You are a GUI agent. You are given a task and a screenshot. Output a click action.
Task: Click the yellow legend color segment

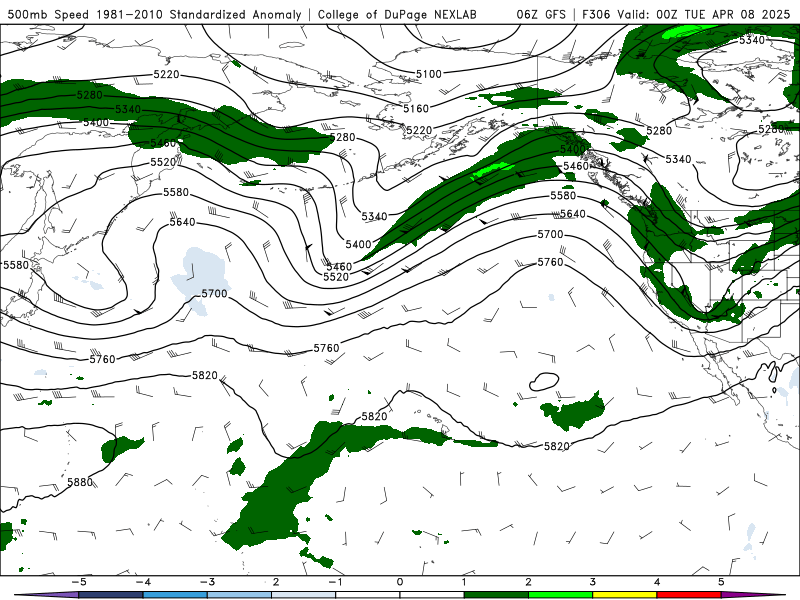pyautogui.click(x=624, y=595)
